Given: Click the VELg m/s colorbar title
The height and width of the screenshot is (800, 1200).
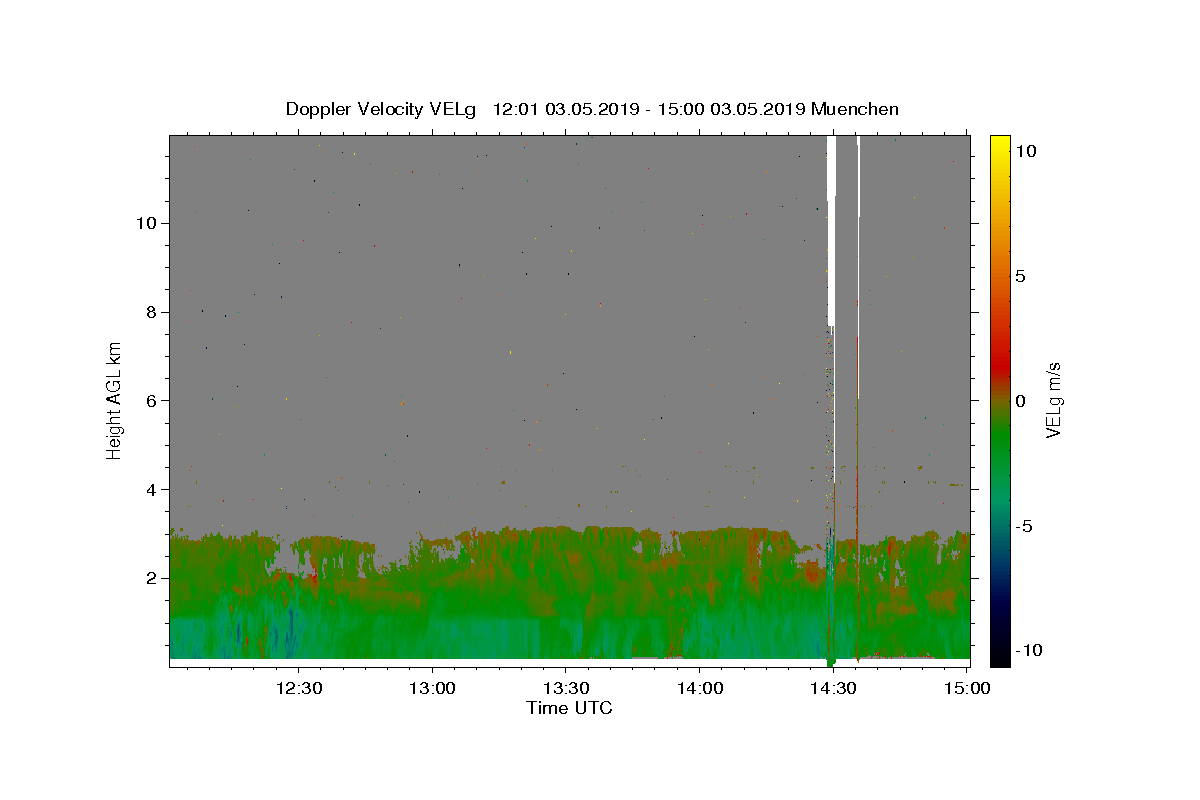Looking at the screenshot, I should pyautogui.click(x=1054, y=400).
